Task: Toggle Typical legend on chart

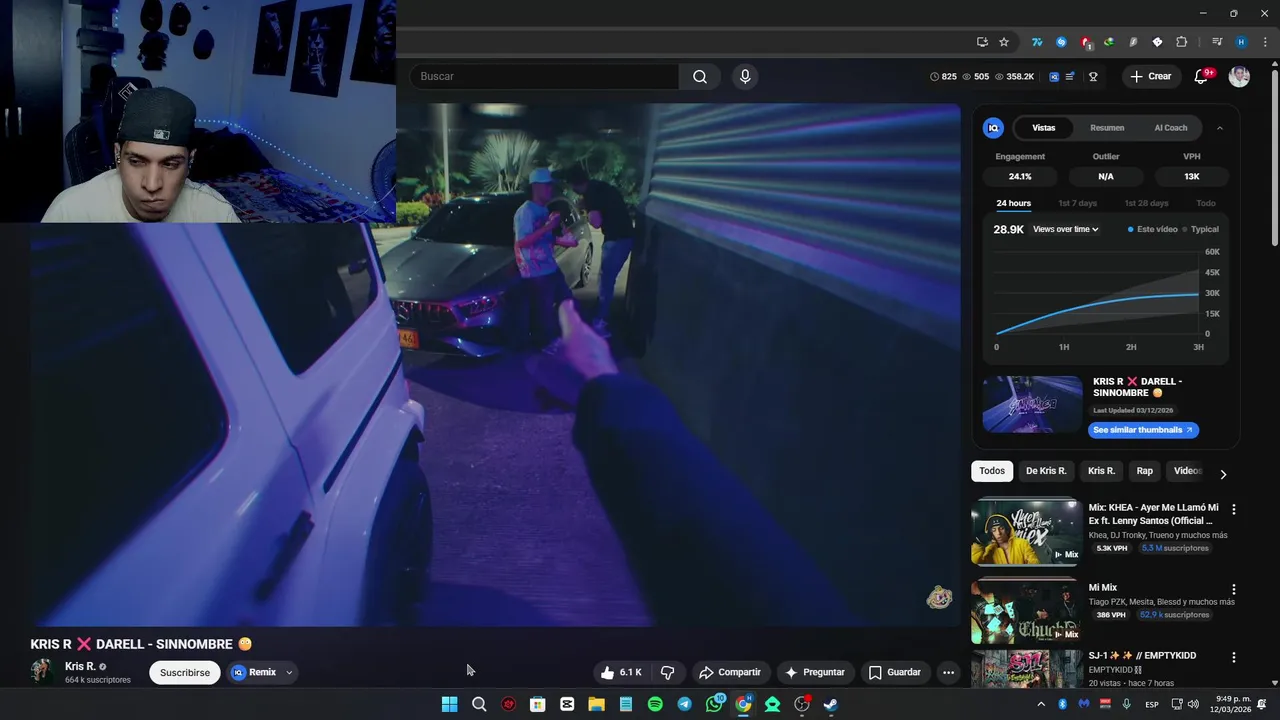Action: pyautogui.click(x=1201, y=229)
